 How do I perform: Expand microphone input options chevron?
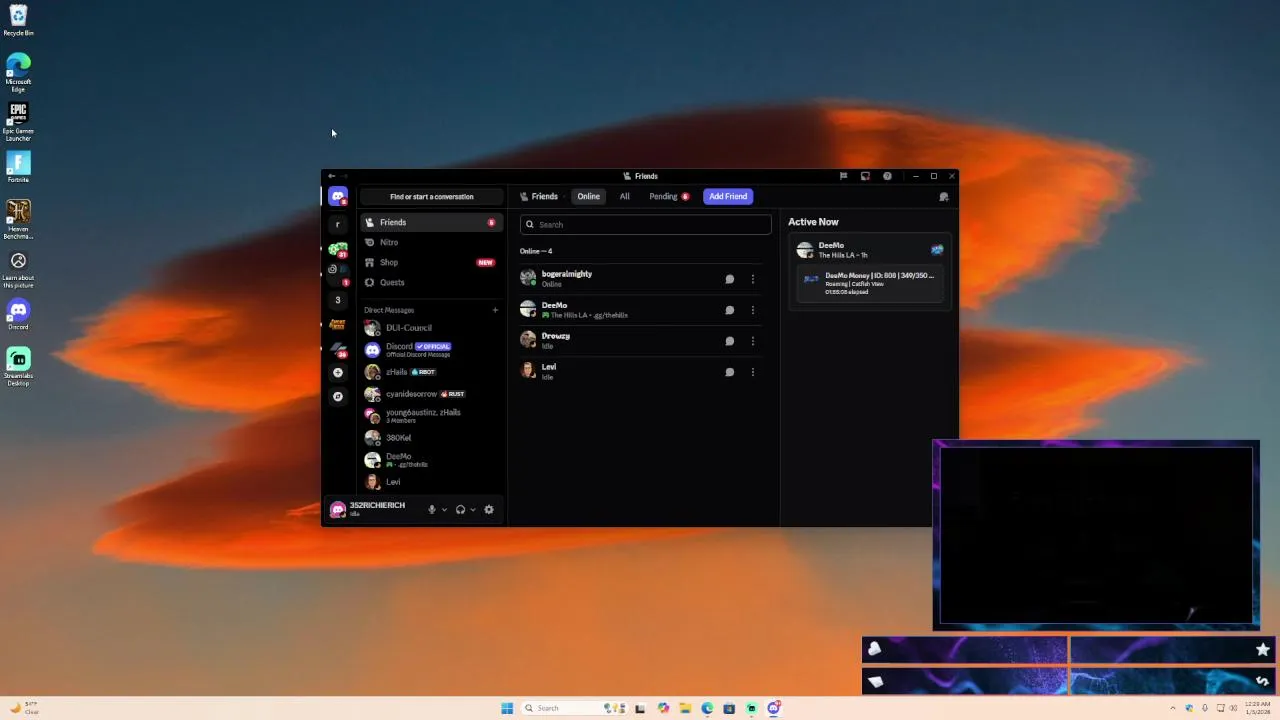click(x=444, y=510)
